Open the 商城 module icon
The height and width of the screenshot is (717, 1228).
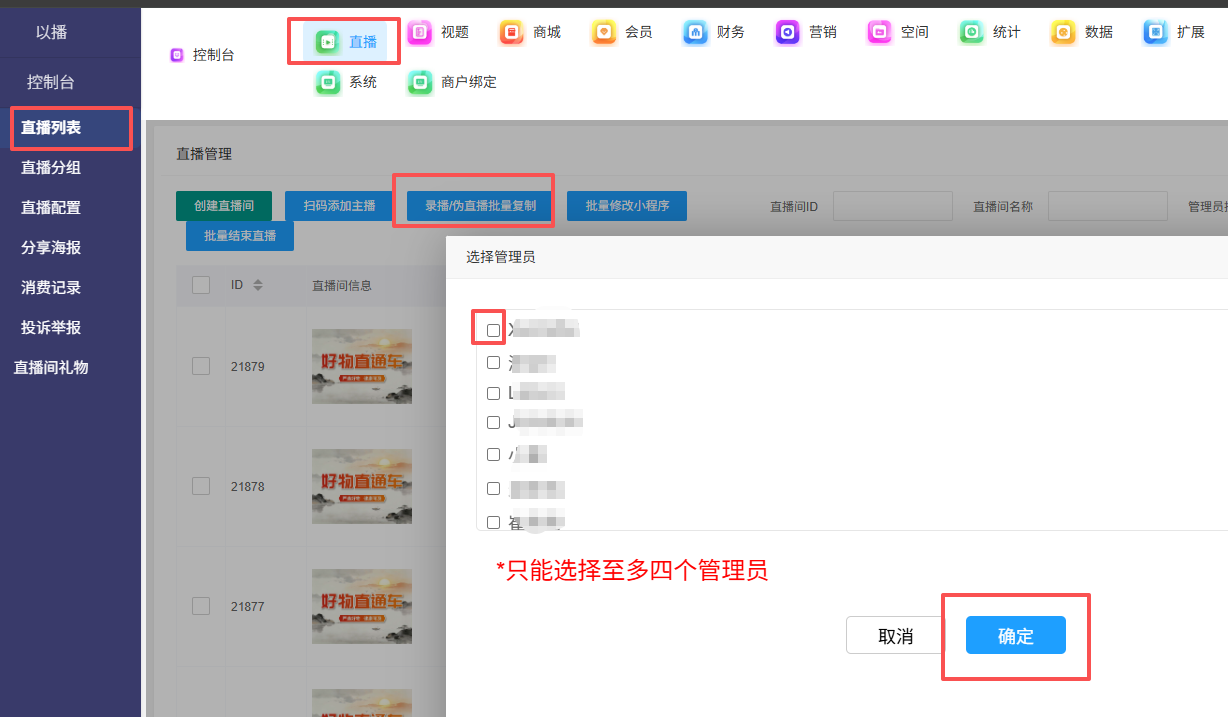click(x=511, y=32)
